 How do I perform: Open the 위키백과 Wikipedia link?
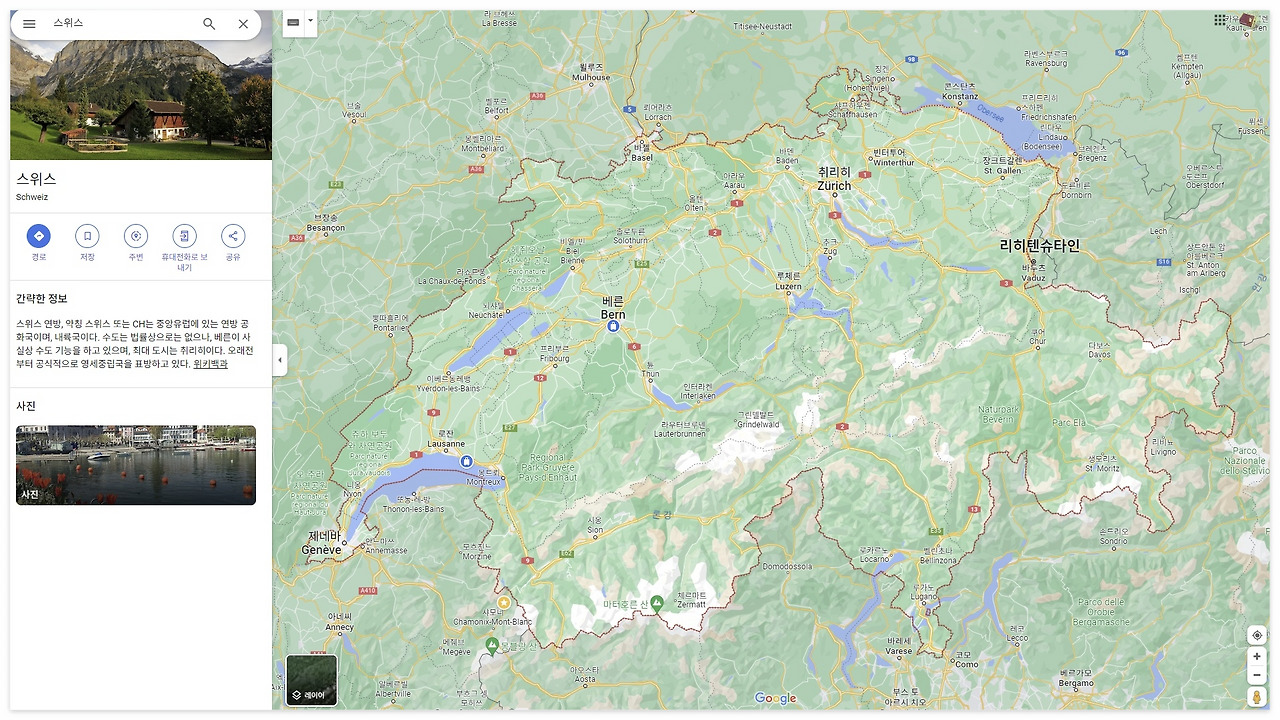208,363
